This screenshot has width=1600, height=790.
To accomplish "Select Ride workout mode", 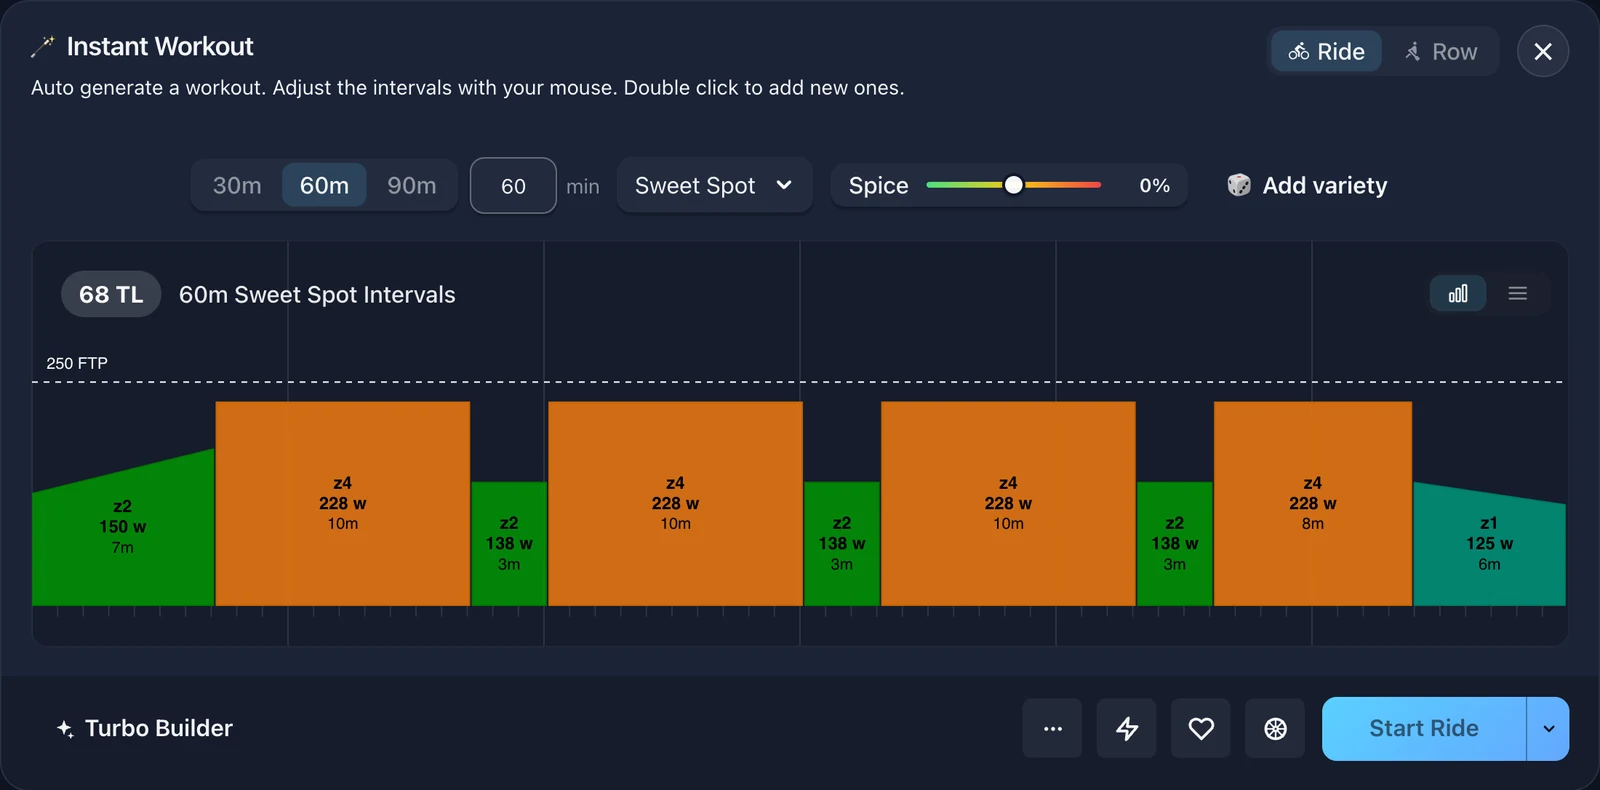I will point(1326,51).
